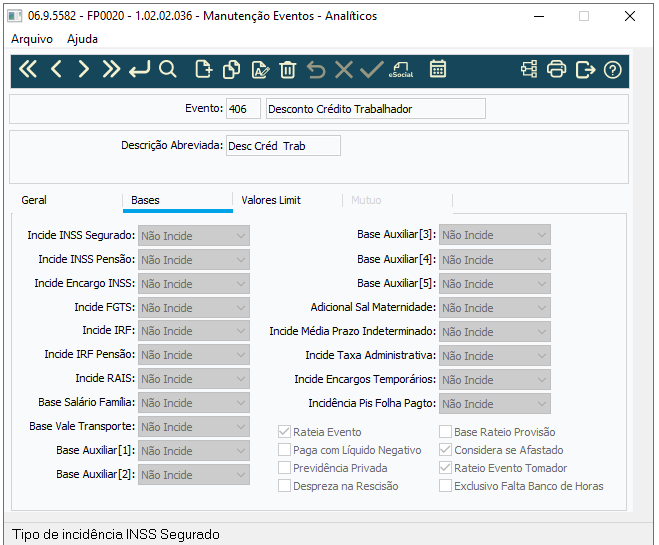659x545 pixels.
Task: Open search with the magnifier icon
Action: point(167,69)
